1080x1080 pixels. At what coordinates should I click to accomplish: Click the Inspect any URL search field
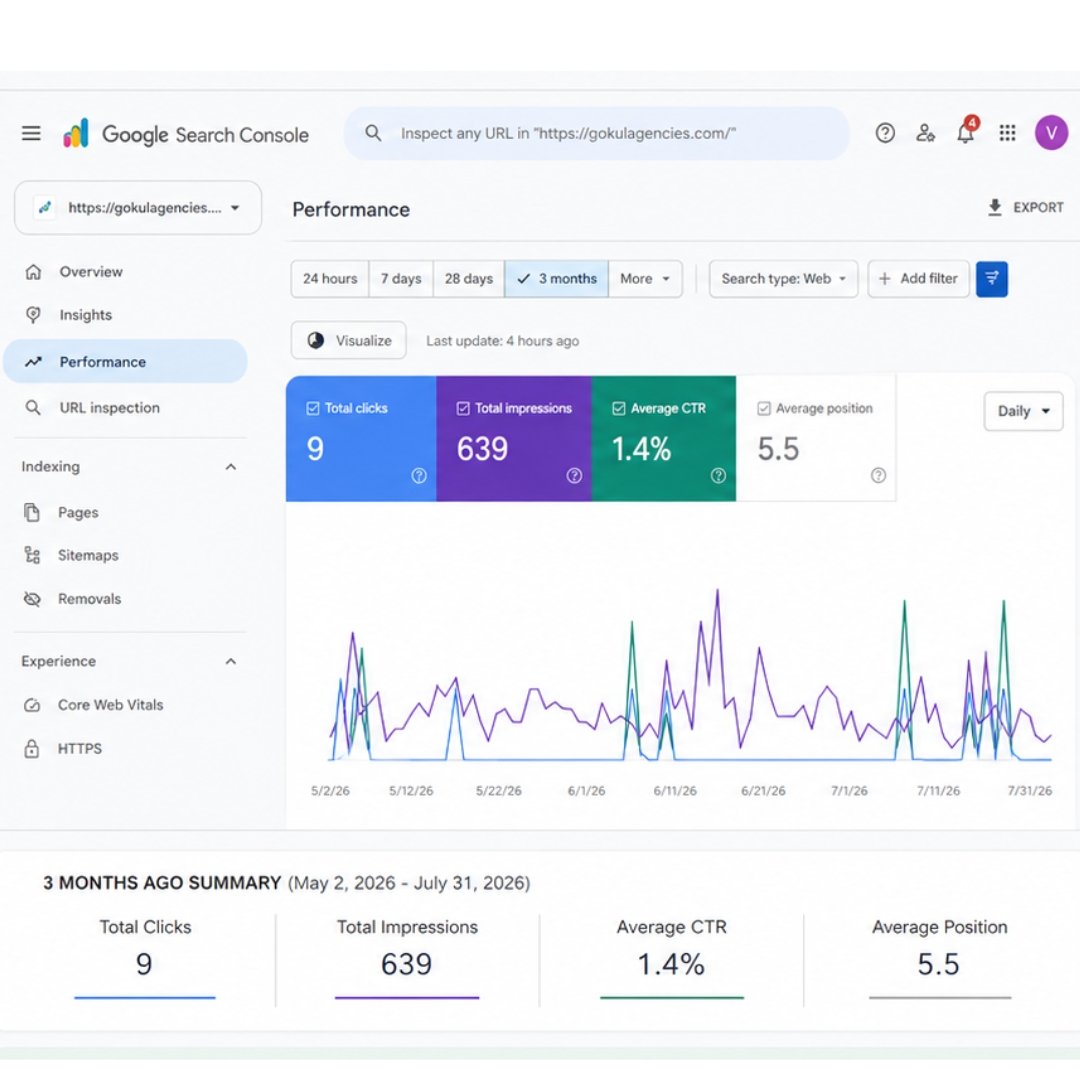click(x=596, y=133)
